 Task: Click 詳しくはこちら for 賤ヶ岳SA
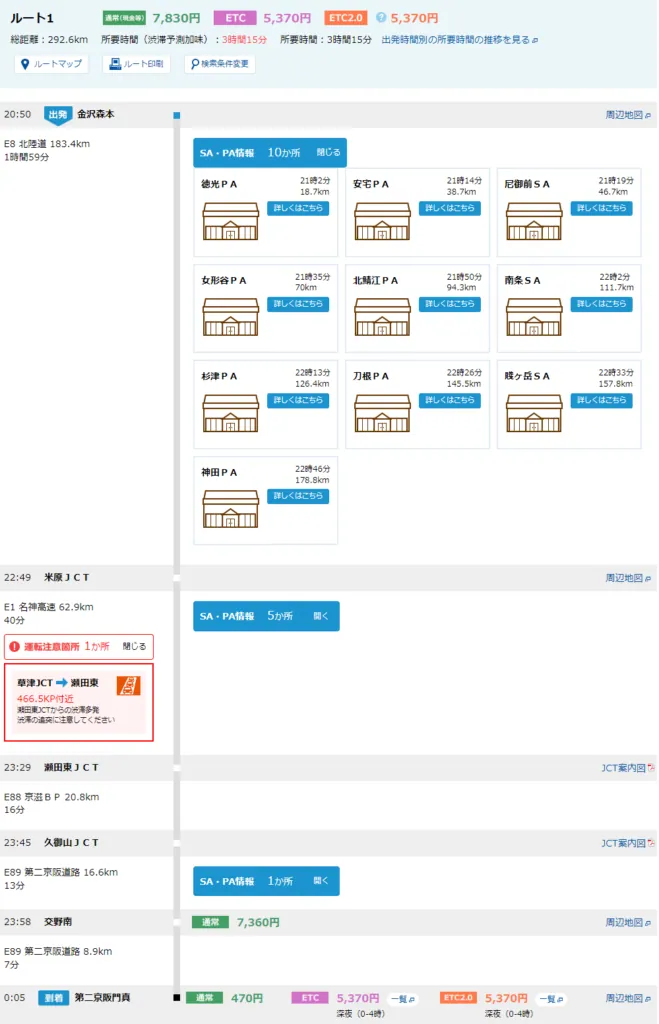pos(601,400)
